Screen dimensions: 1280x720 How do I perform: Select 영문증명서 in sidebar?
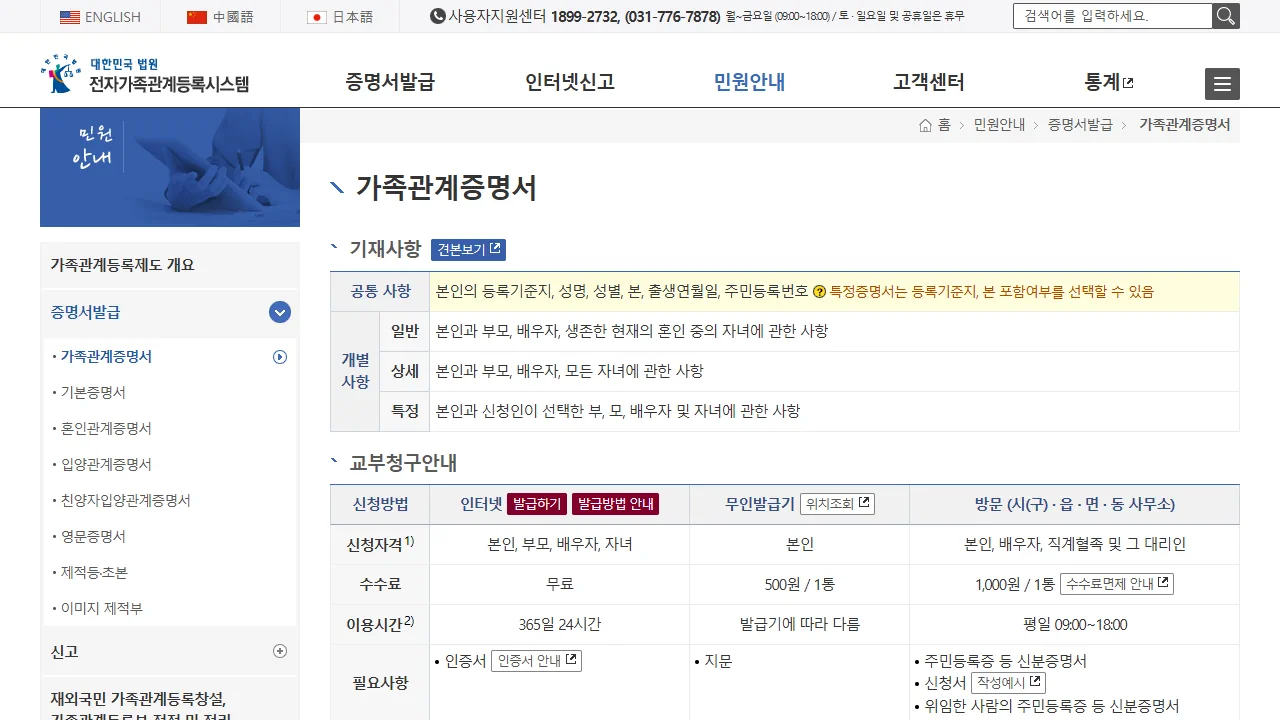[93, 536]
